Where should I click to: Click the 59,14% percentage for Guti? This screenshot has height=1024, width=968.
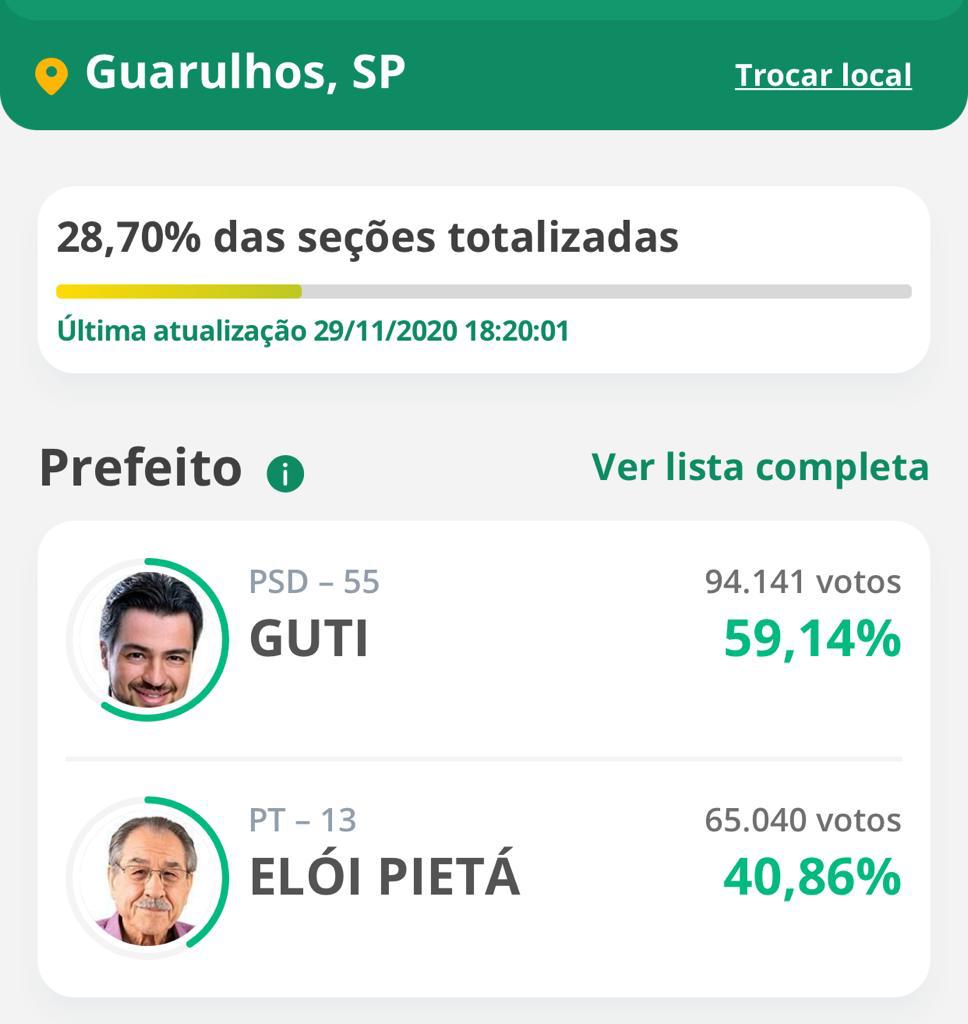(812, 640)
